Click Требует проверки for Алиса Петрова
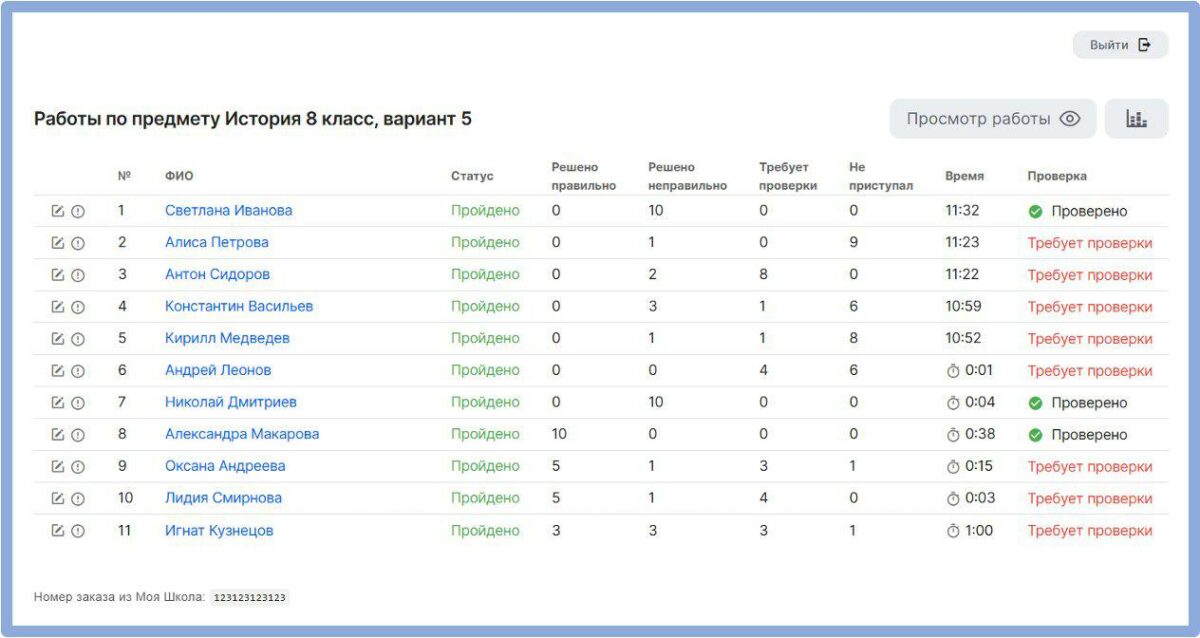1200x638 pixels. [1090, 243]
